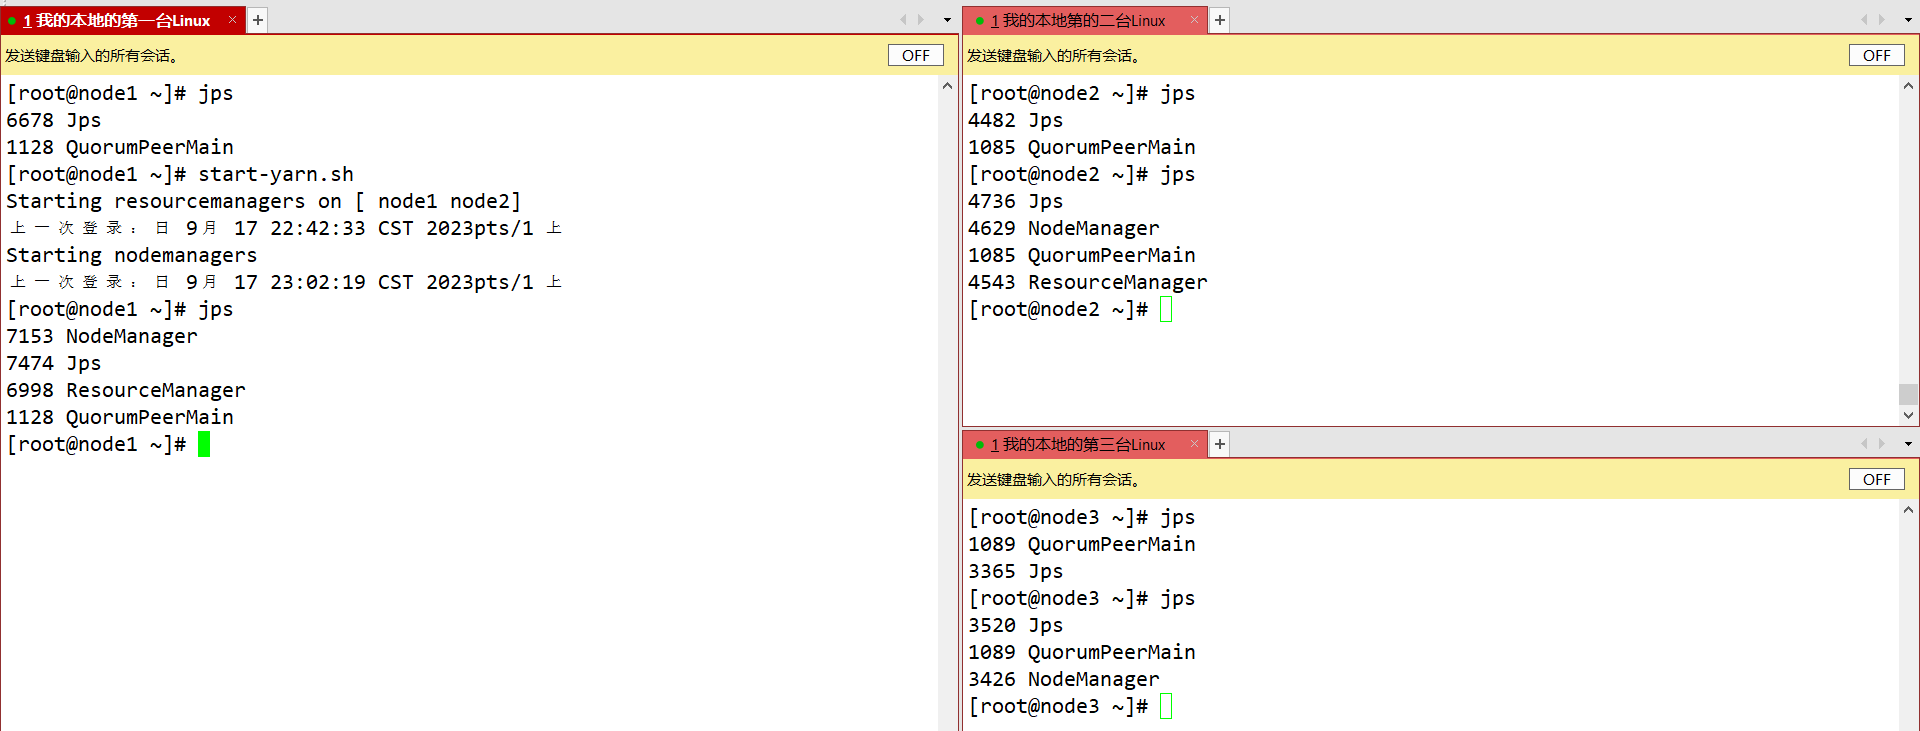Click scroll-up arrow in node2 terminal
The width and height of the screenshot is (1920, 731).
[1908, 86]
